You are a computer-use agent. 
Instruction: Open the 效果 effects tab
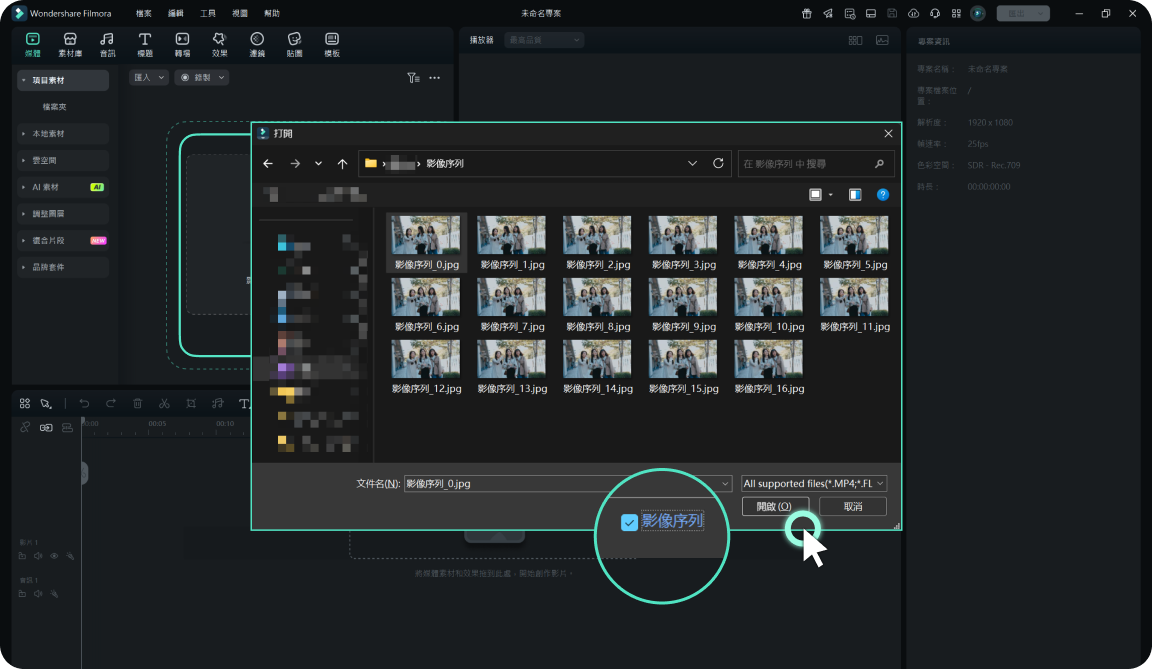click(x=220, y=44)
